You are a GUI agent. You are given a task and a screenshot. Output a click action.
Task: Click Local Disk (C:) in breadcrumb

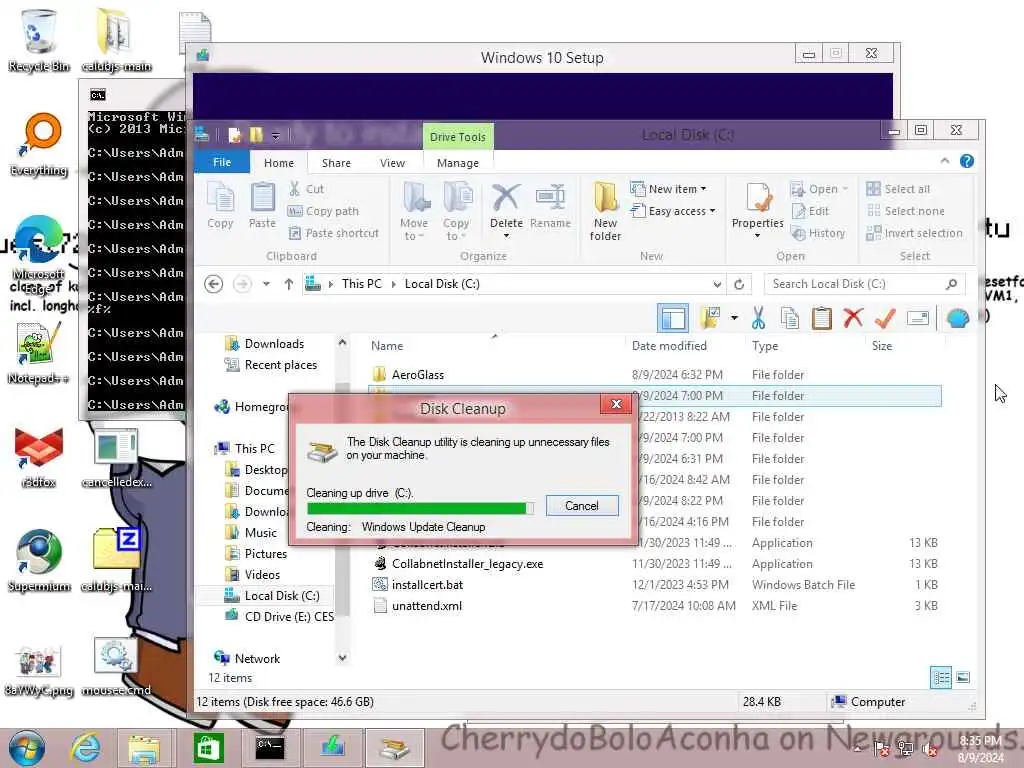pyautogui.click(x=442, y=284)
